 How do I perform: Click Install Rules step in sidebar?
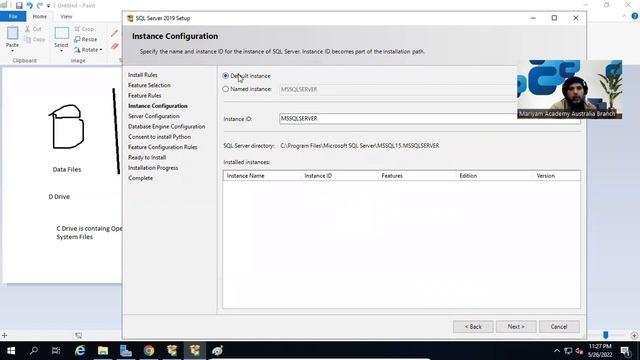click(142, 75)
